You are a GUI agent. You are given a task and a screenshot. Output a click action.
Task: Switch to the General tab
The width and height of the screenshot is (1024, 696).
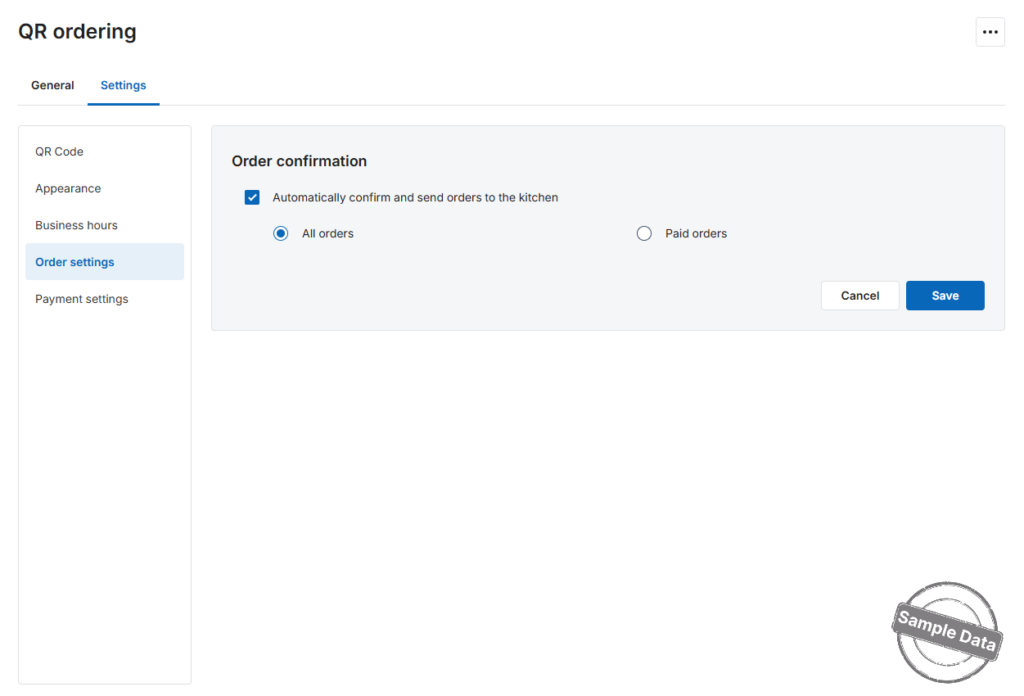(x=52, y=86)
